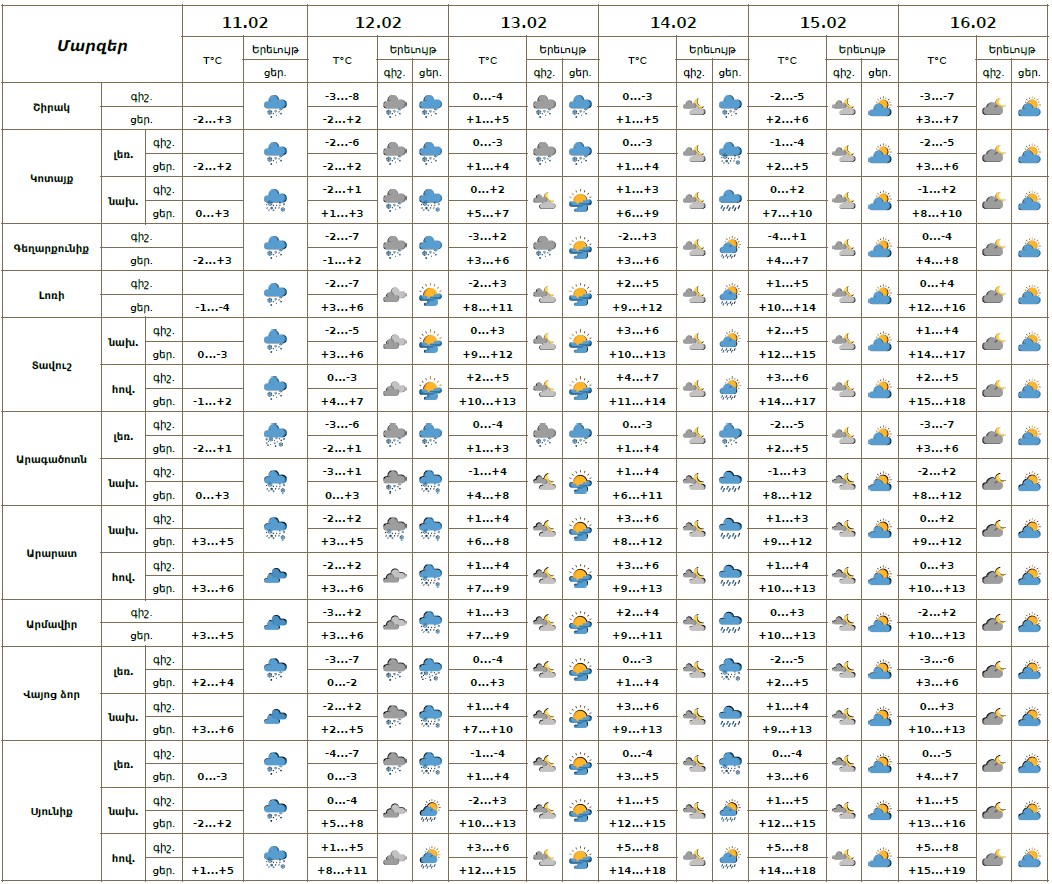Select the 13.02 date column header
The image size is (1052, 884).
click(522, 22)
